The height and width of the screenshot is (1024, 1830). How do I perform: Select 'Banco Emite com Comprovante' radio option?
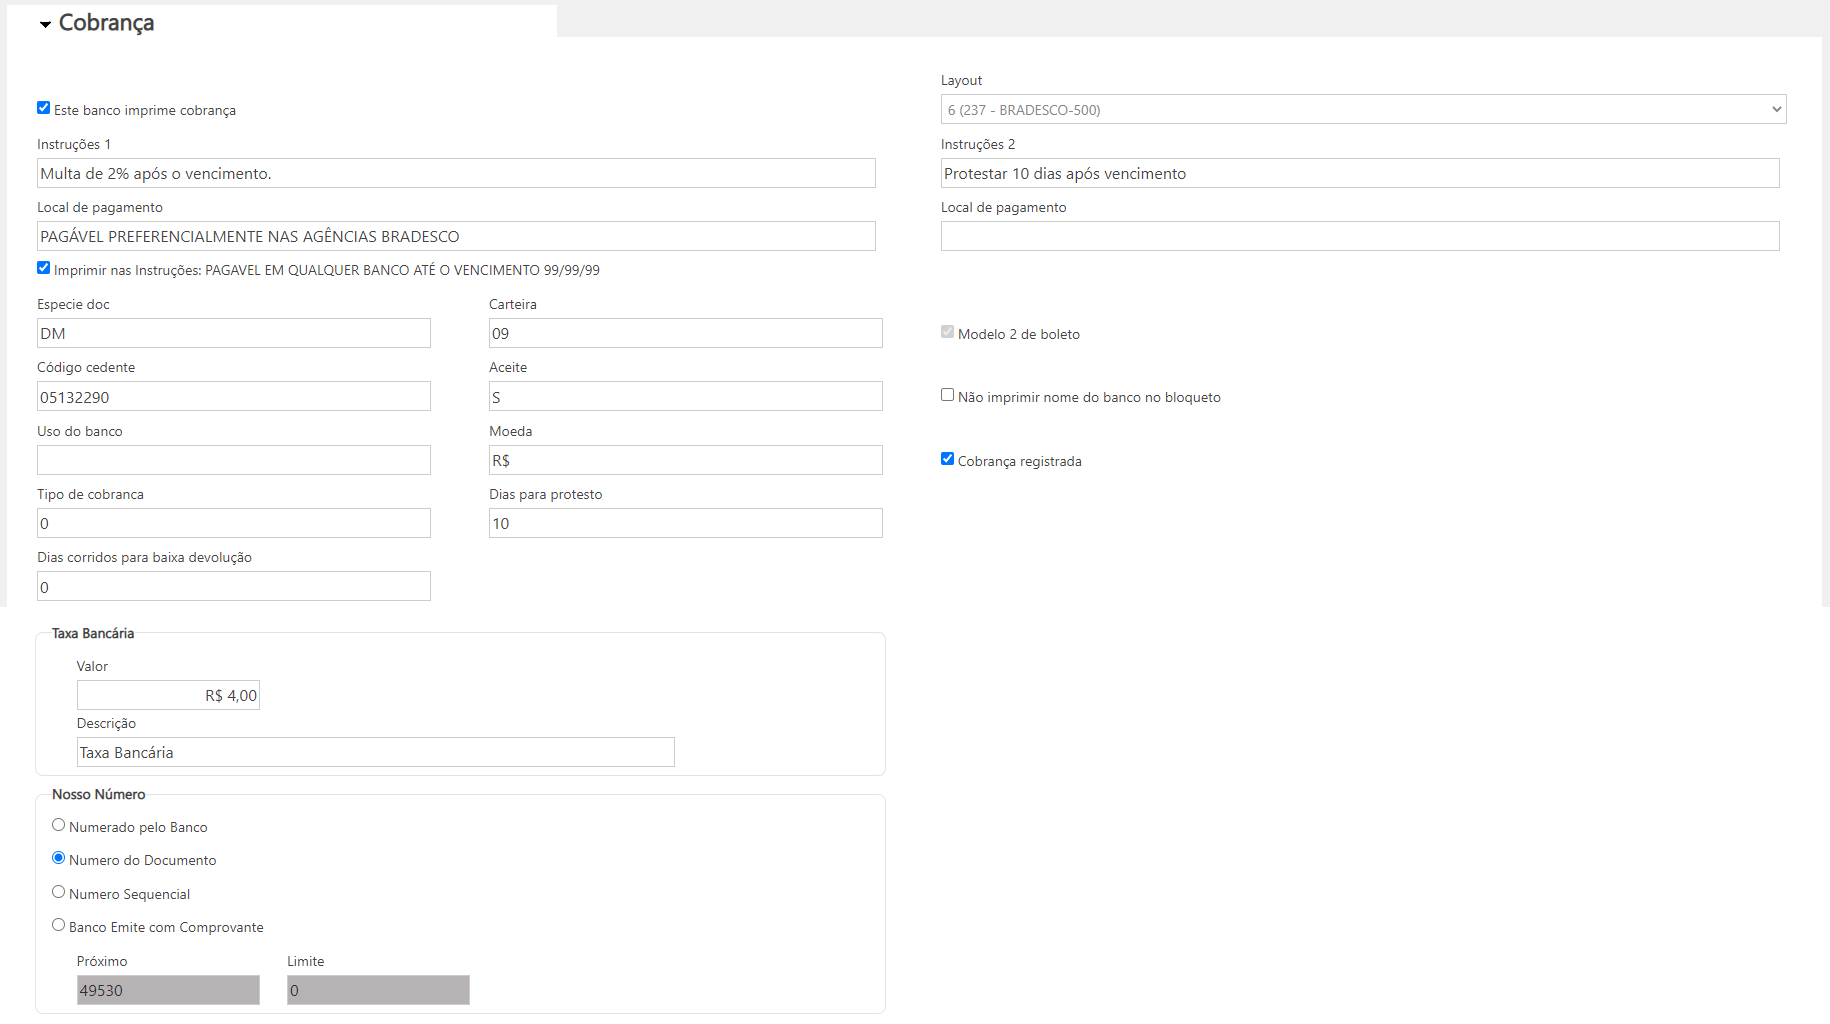point(58,925)
